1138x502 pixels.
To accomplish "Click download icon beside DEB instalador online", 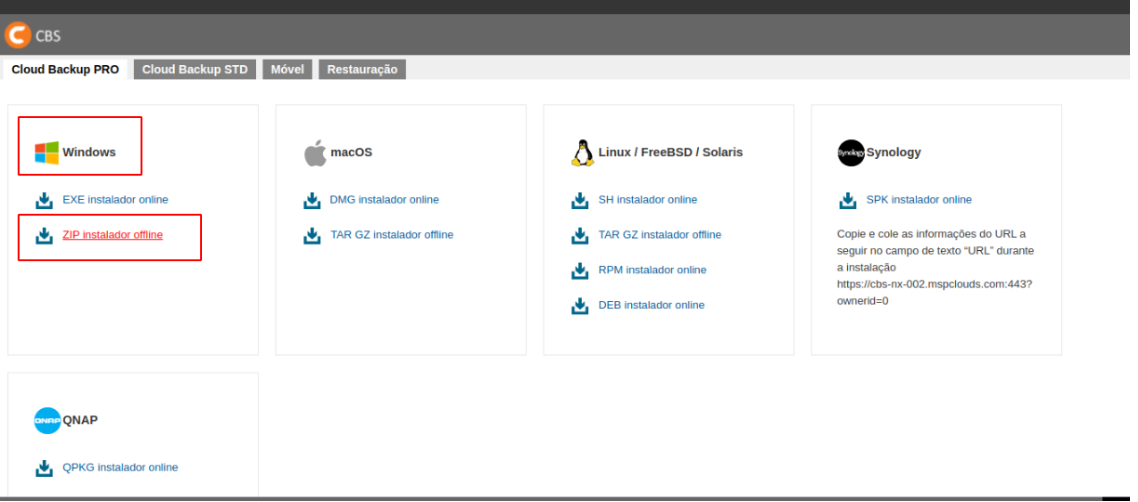I will point(580,305).
